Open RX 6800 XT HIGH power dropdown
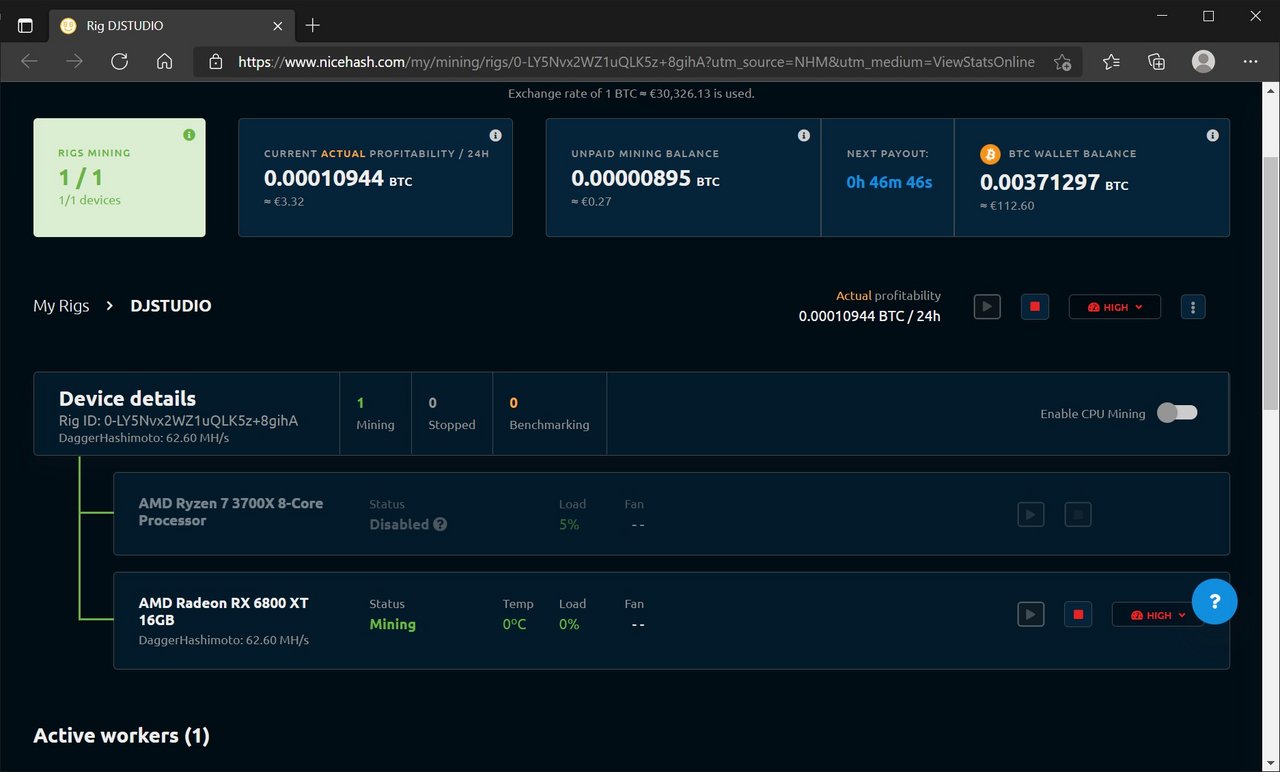Image resolution: width=1280 pixels, height=772 pixels. (x=1158, y=615)
